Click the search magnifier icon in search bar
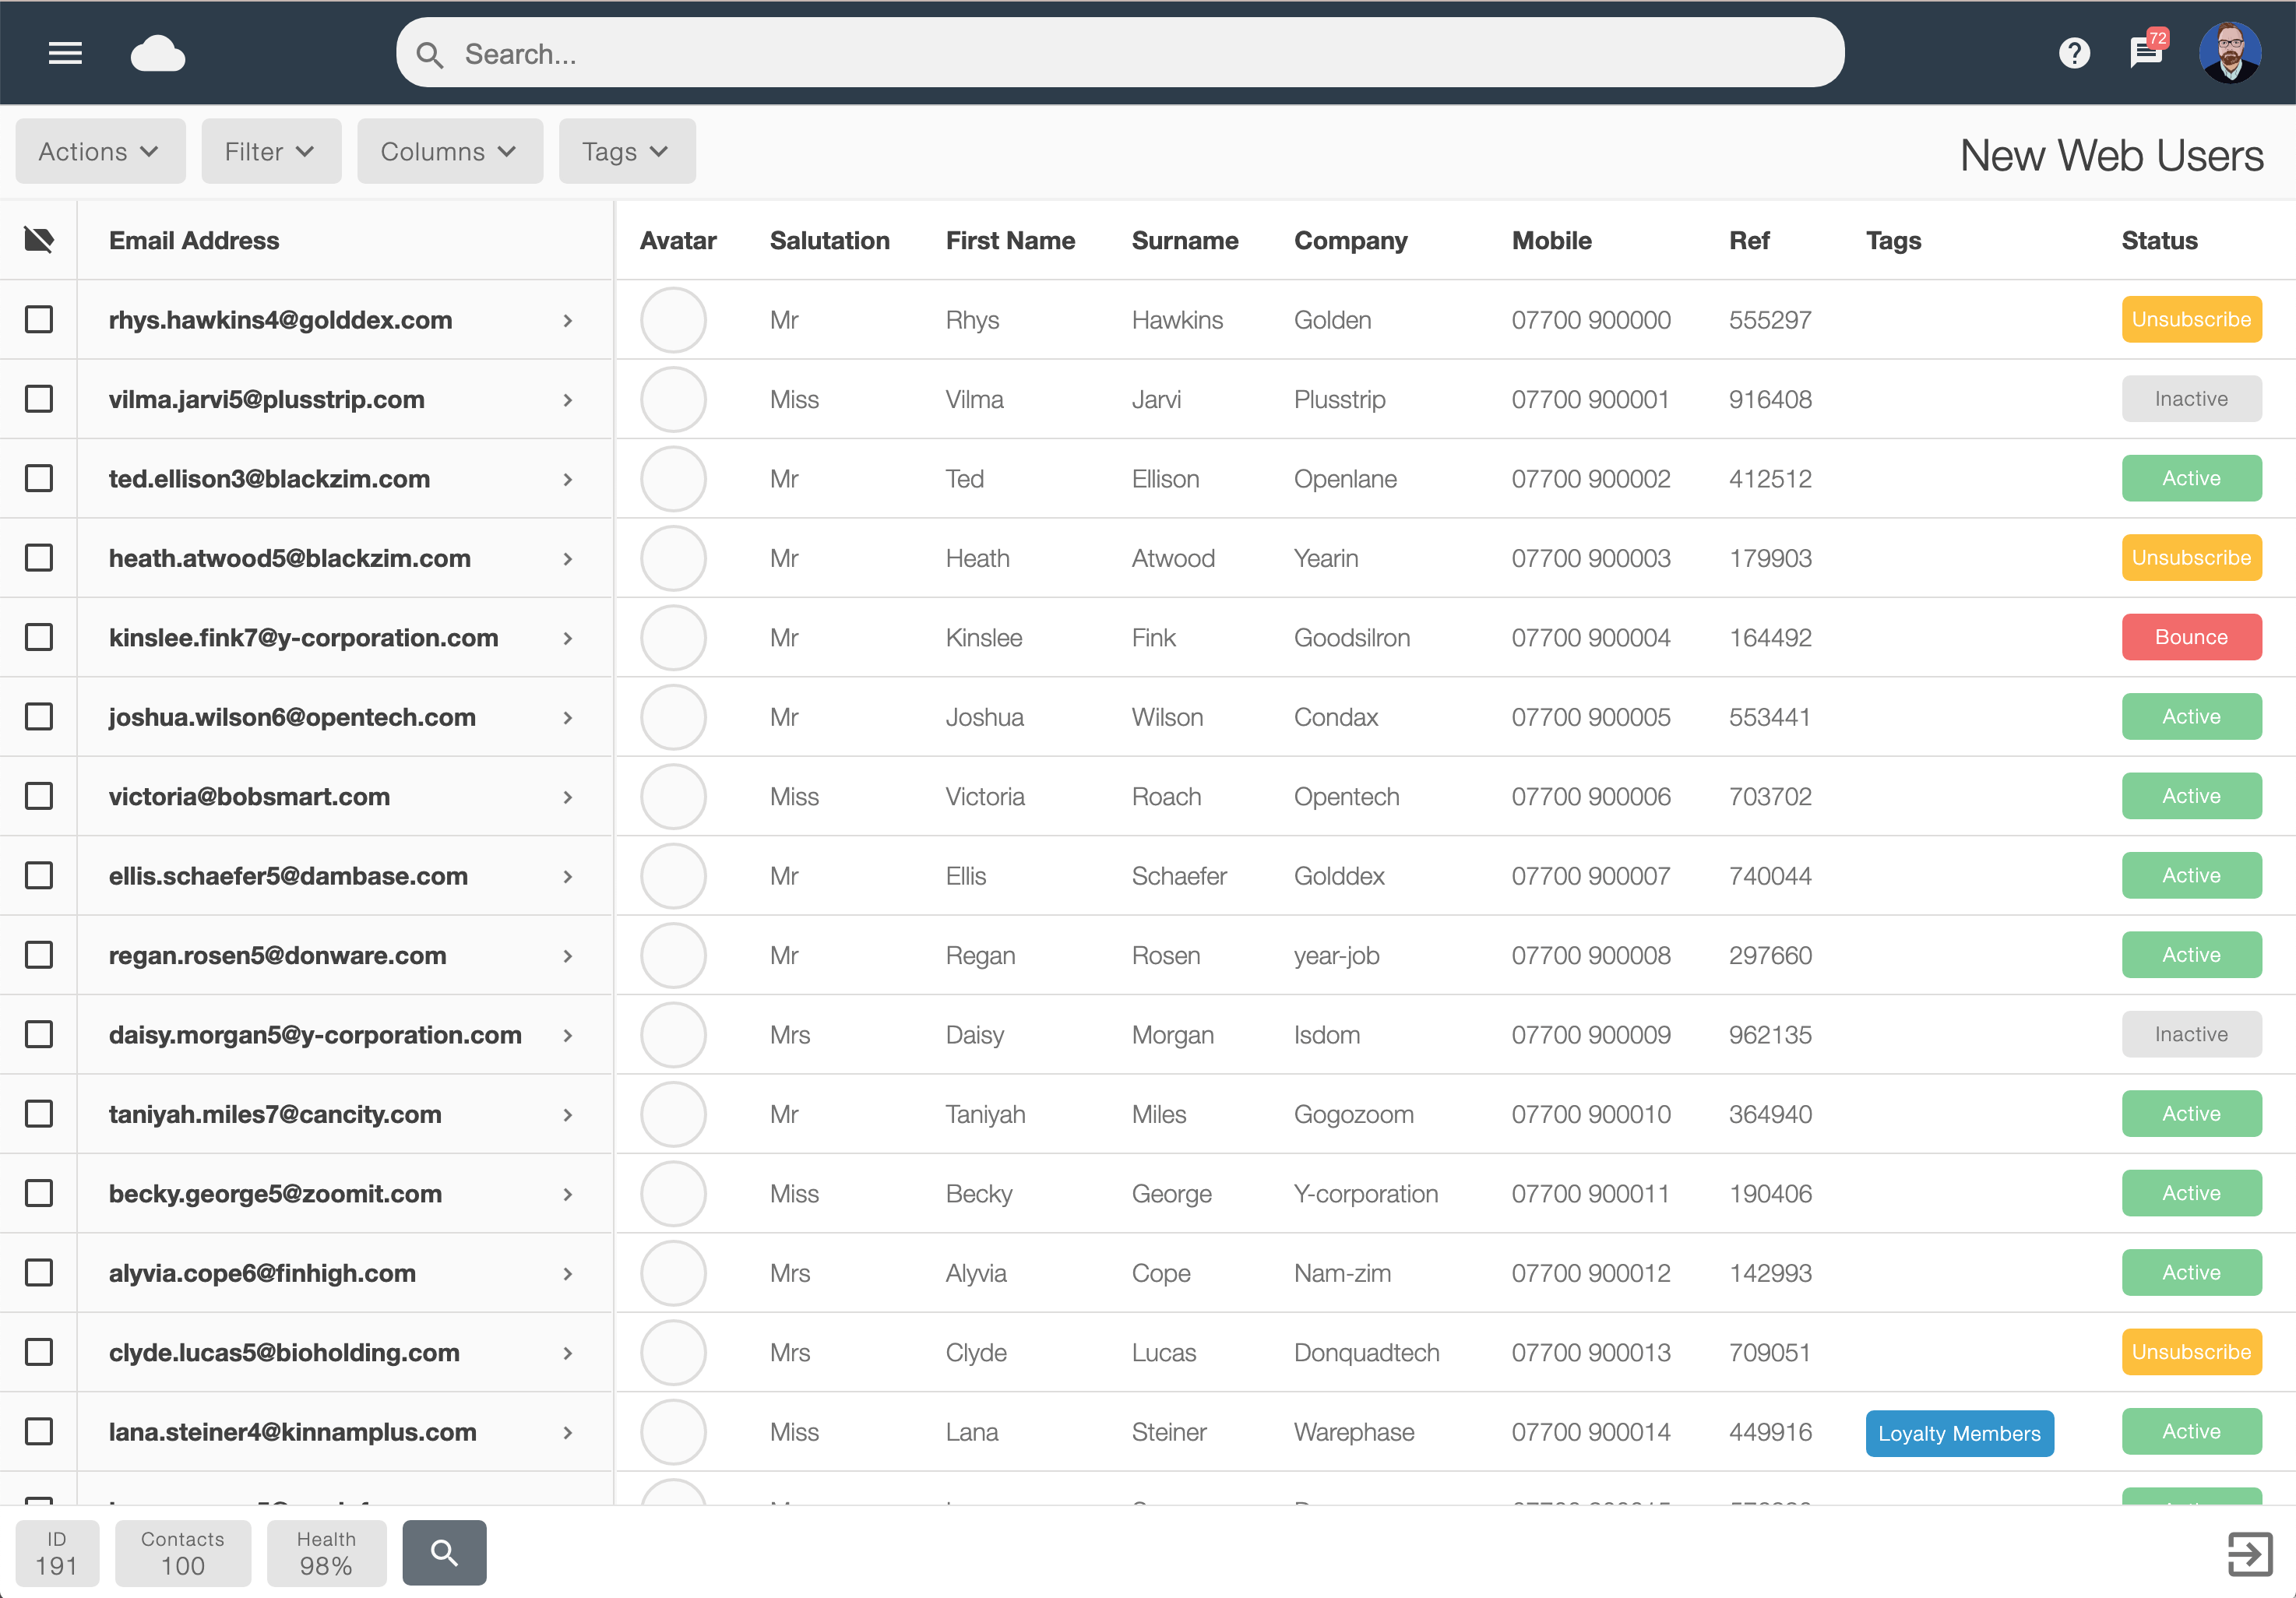 pyautogui.click(x=430, y=55)
